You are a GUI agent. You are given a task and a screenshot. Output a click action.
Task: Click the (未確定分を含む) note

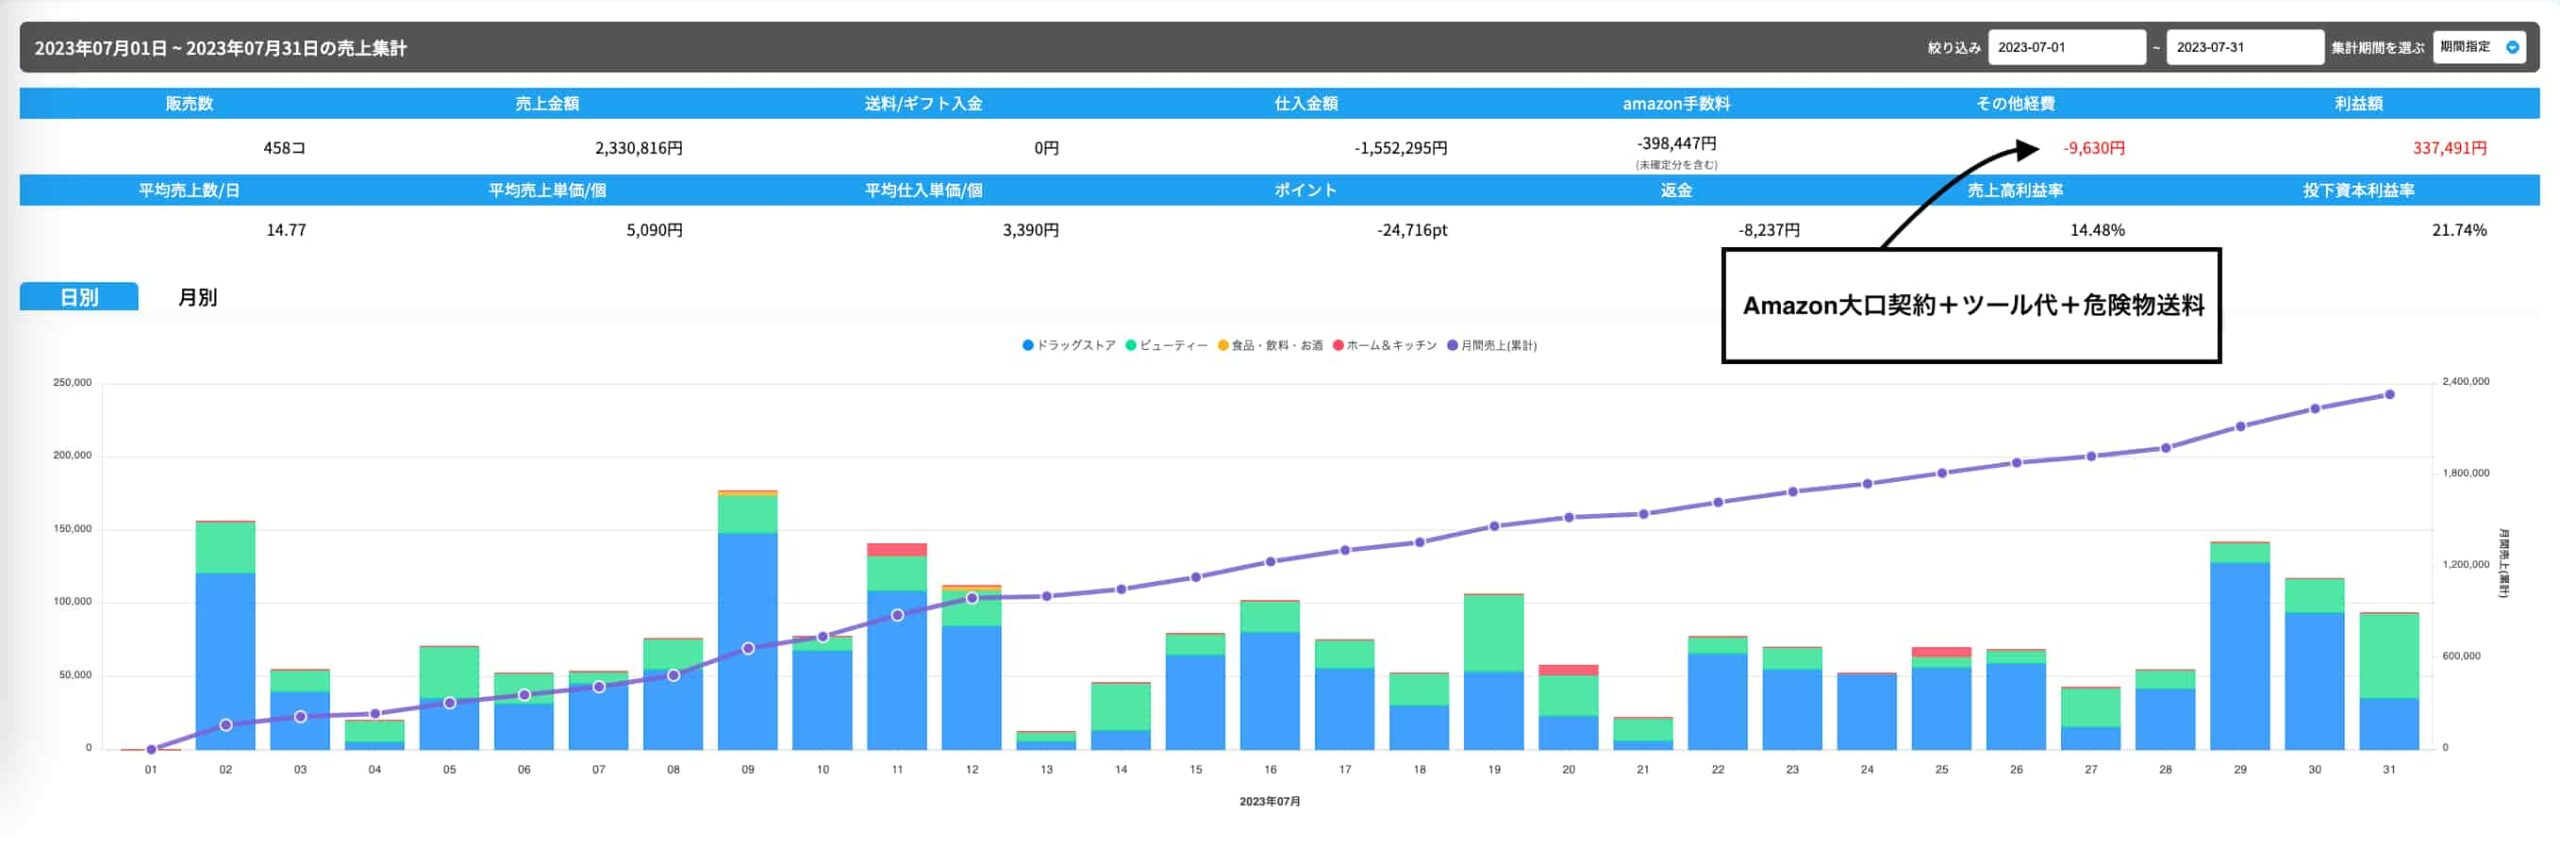tap(1676, 164)
